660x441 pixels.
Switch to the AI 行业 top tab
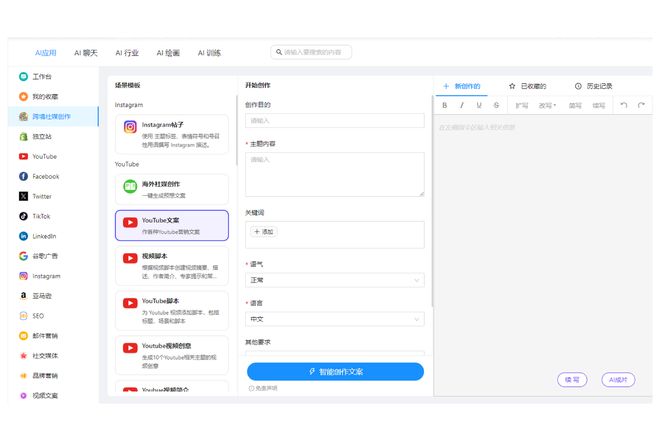pyautogui.click(x=127, y=53)
